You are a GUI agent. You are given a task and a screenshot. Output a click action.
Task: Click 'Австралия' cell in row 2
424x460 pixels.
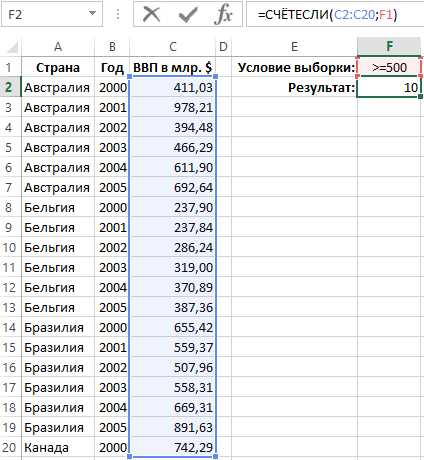click(58, 87)
